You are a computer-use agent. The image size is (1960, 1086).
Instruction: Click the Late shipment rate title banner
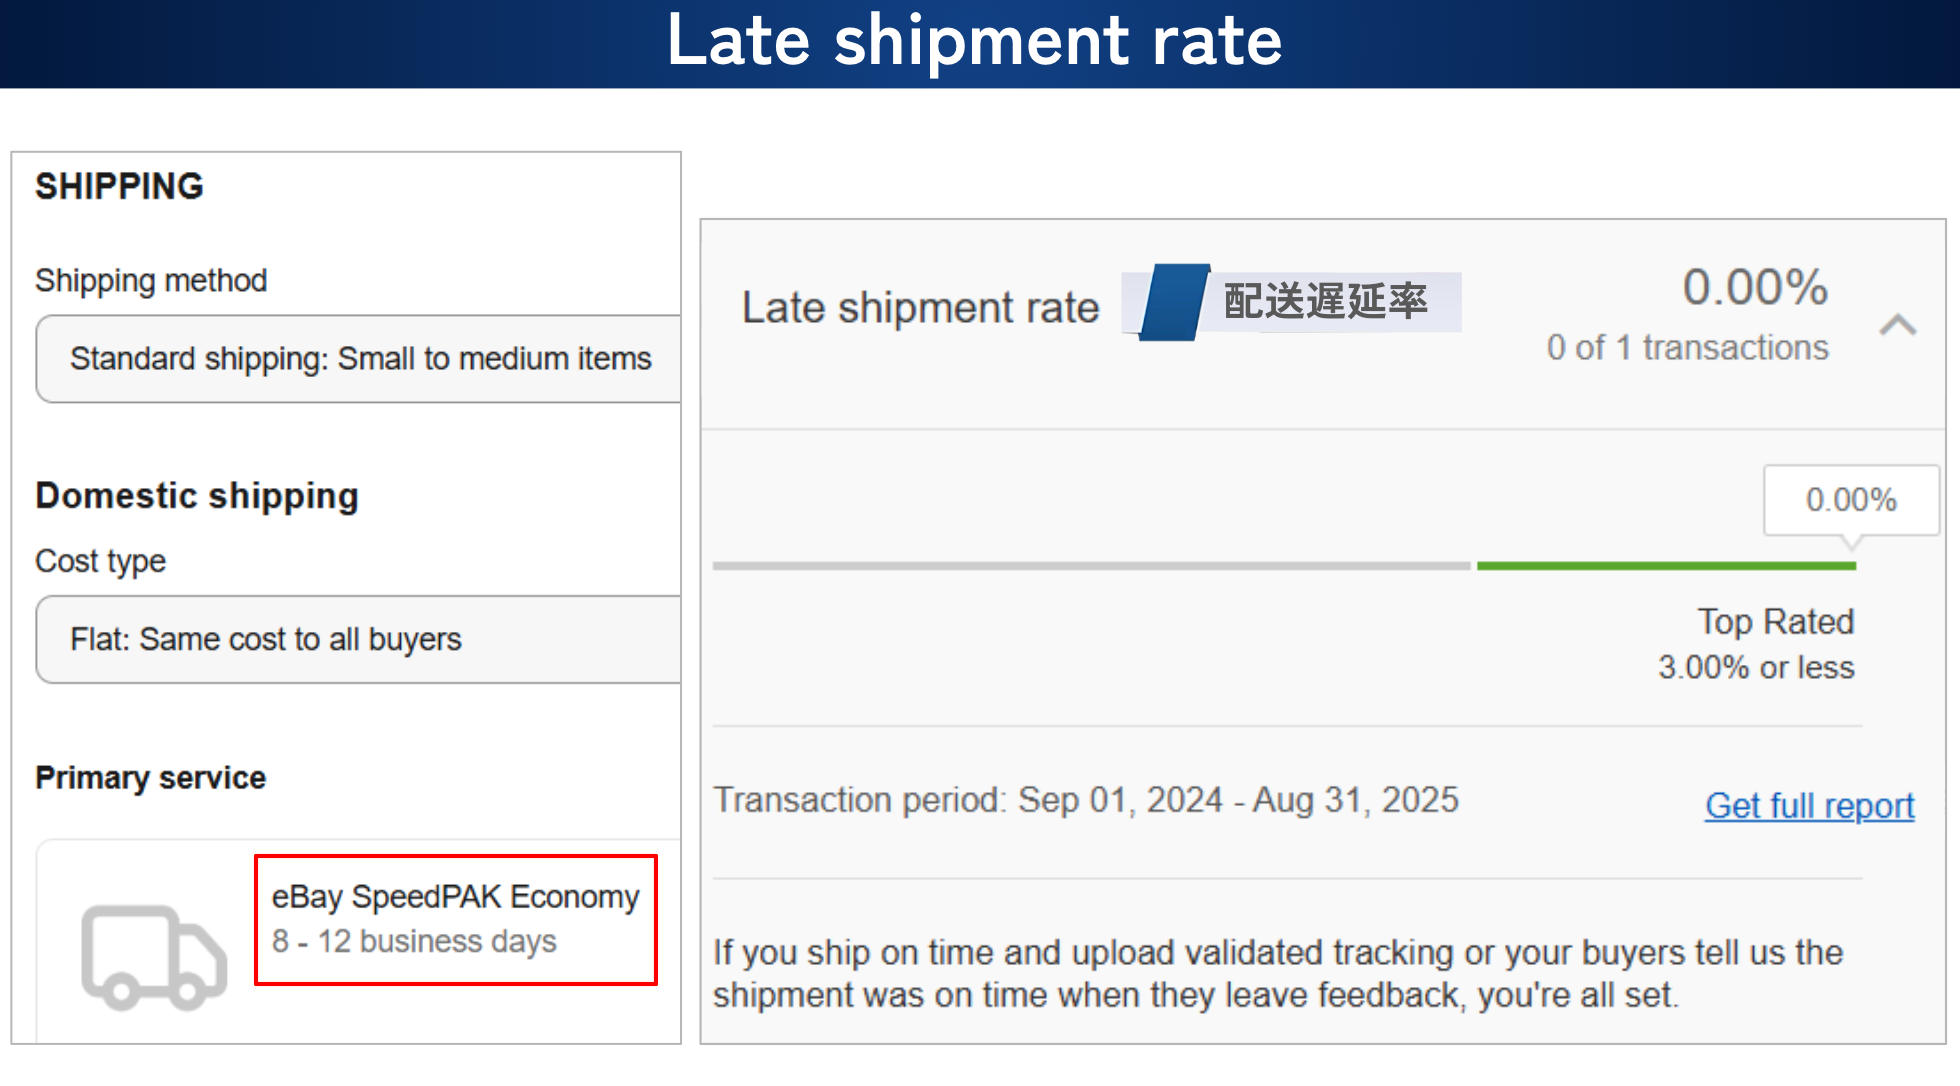(975, 42)
